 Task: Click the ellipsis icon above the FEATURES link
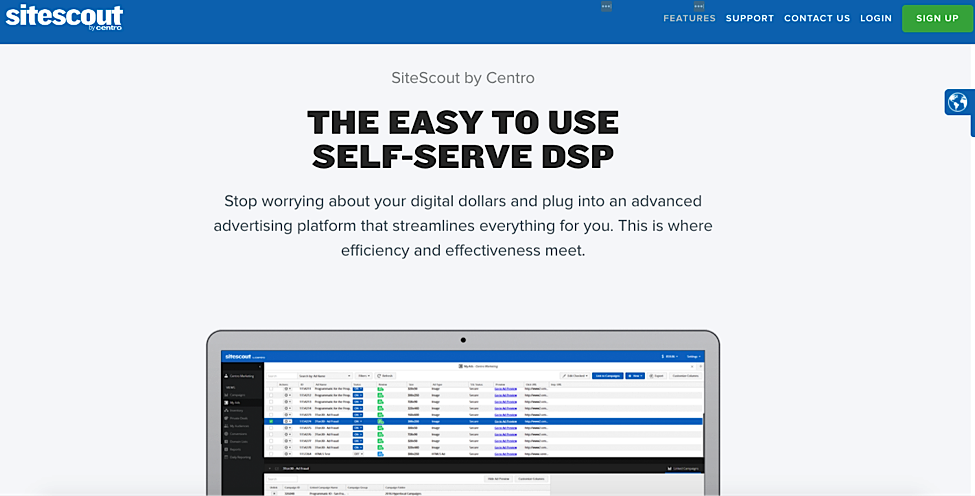pos(698,6)
